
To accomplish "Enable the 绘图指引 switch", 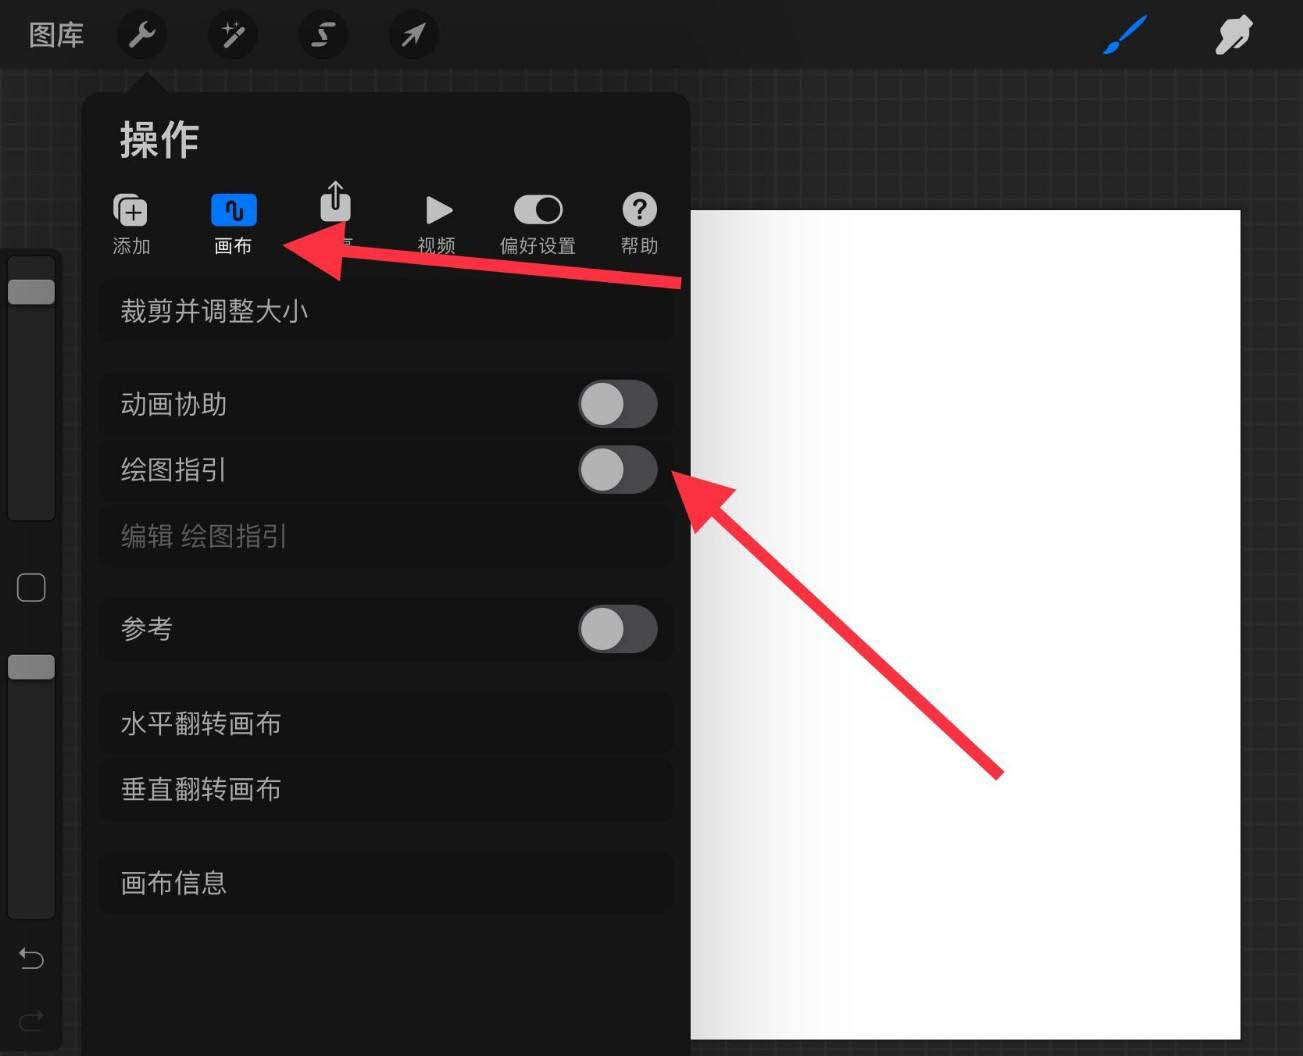I will tap(617, 470).
